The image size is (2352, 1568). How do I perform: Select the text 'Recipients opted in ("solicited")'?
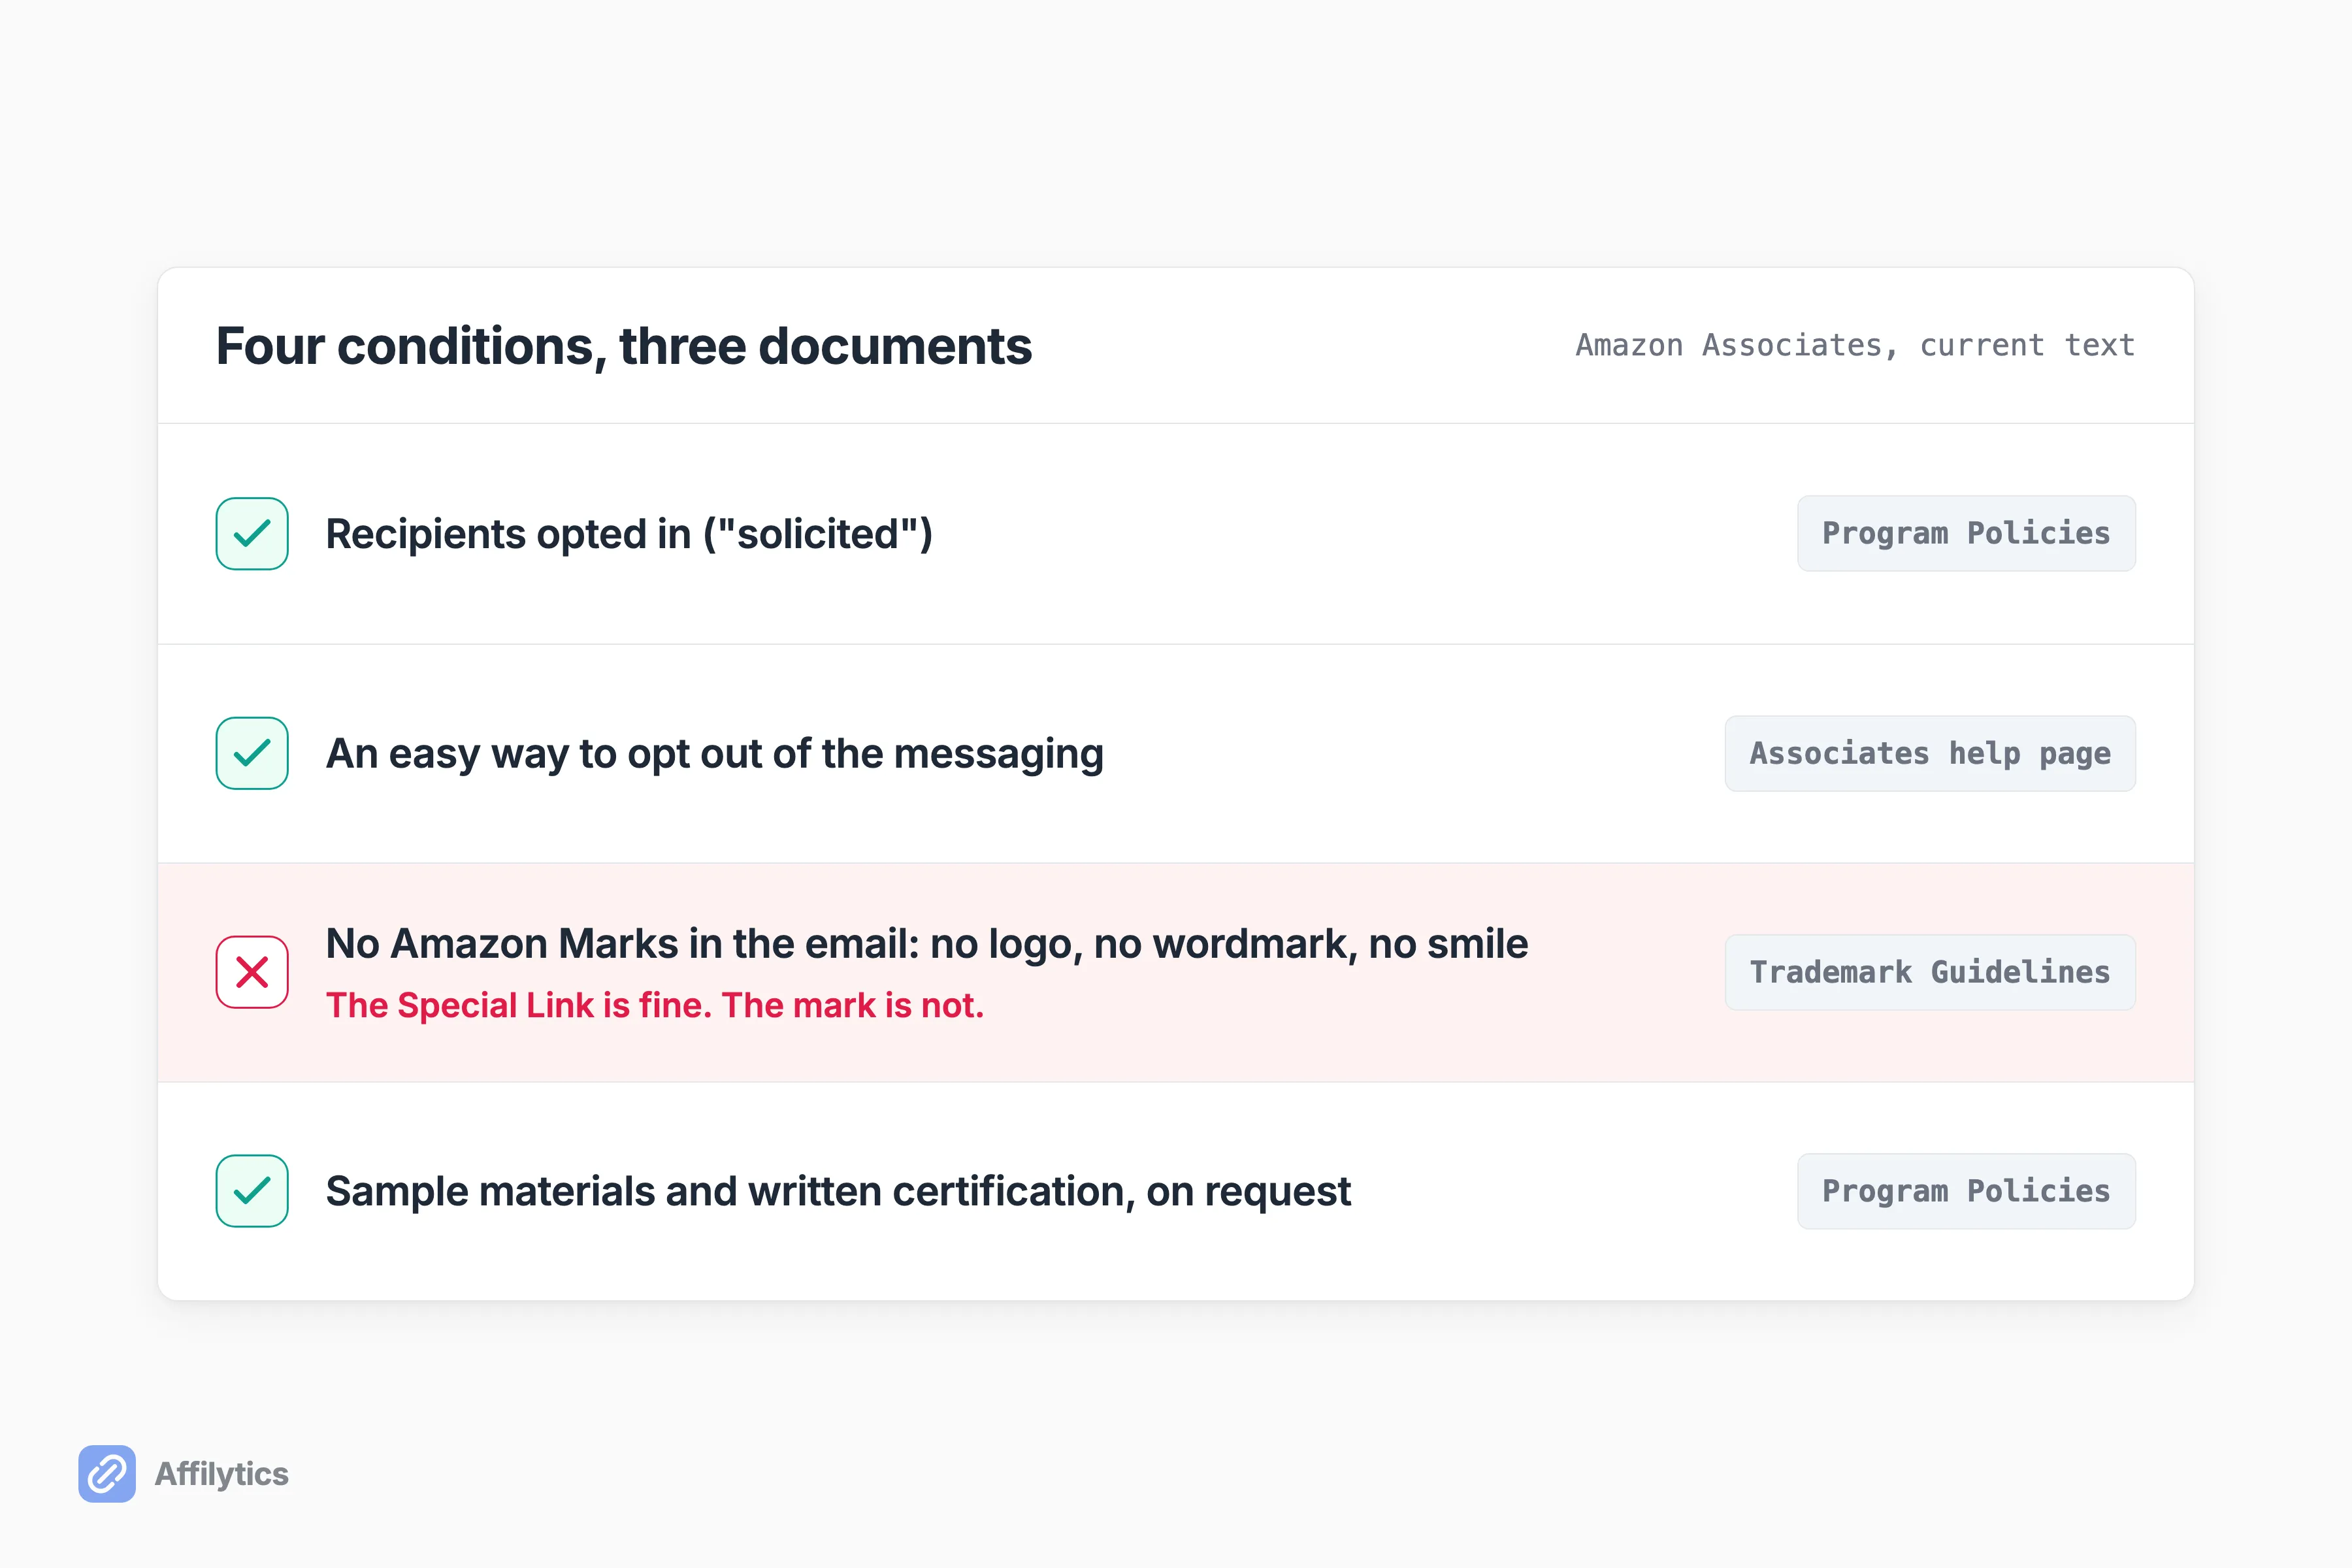point(629,534)
